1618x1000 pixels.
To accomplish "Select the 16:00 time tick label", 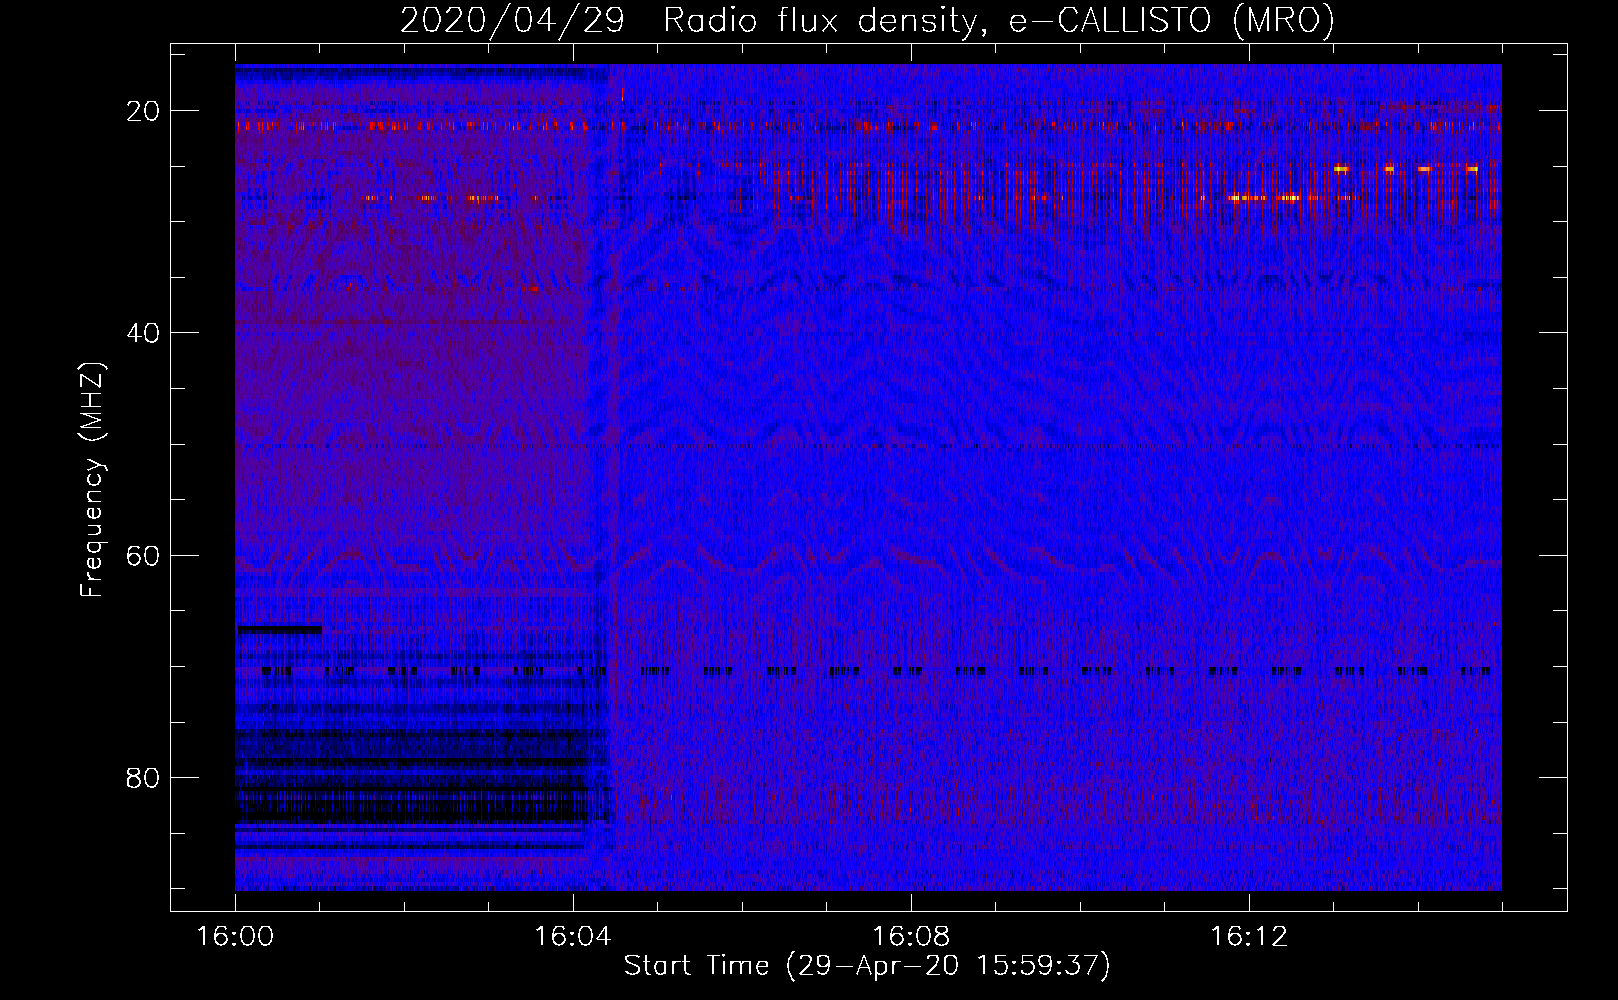I will 235,937.
